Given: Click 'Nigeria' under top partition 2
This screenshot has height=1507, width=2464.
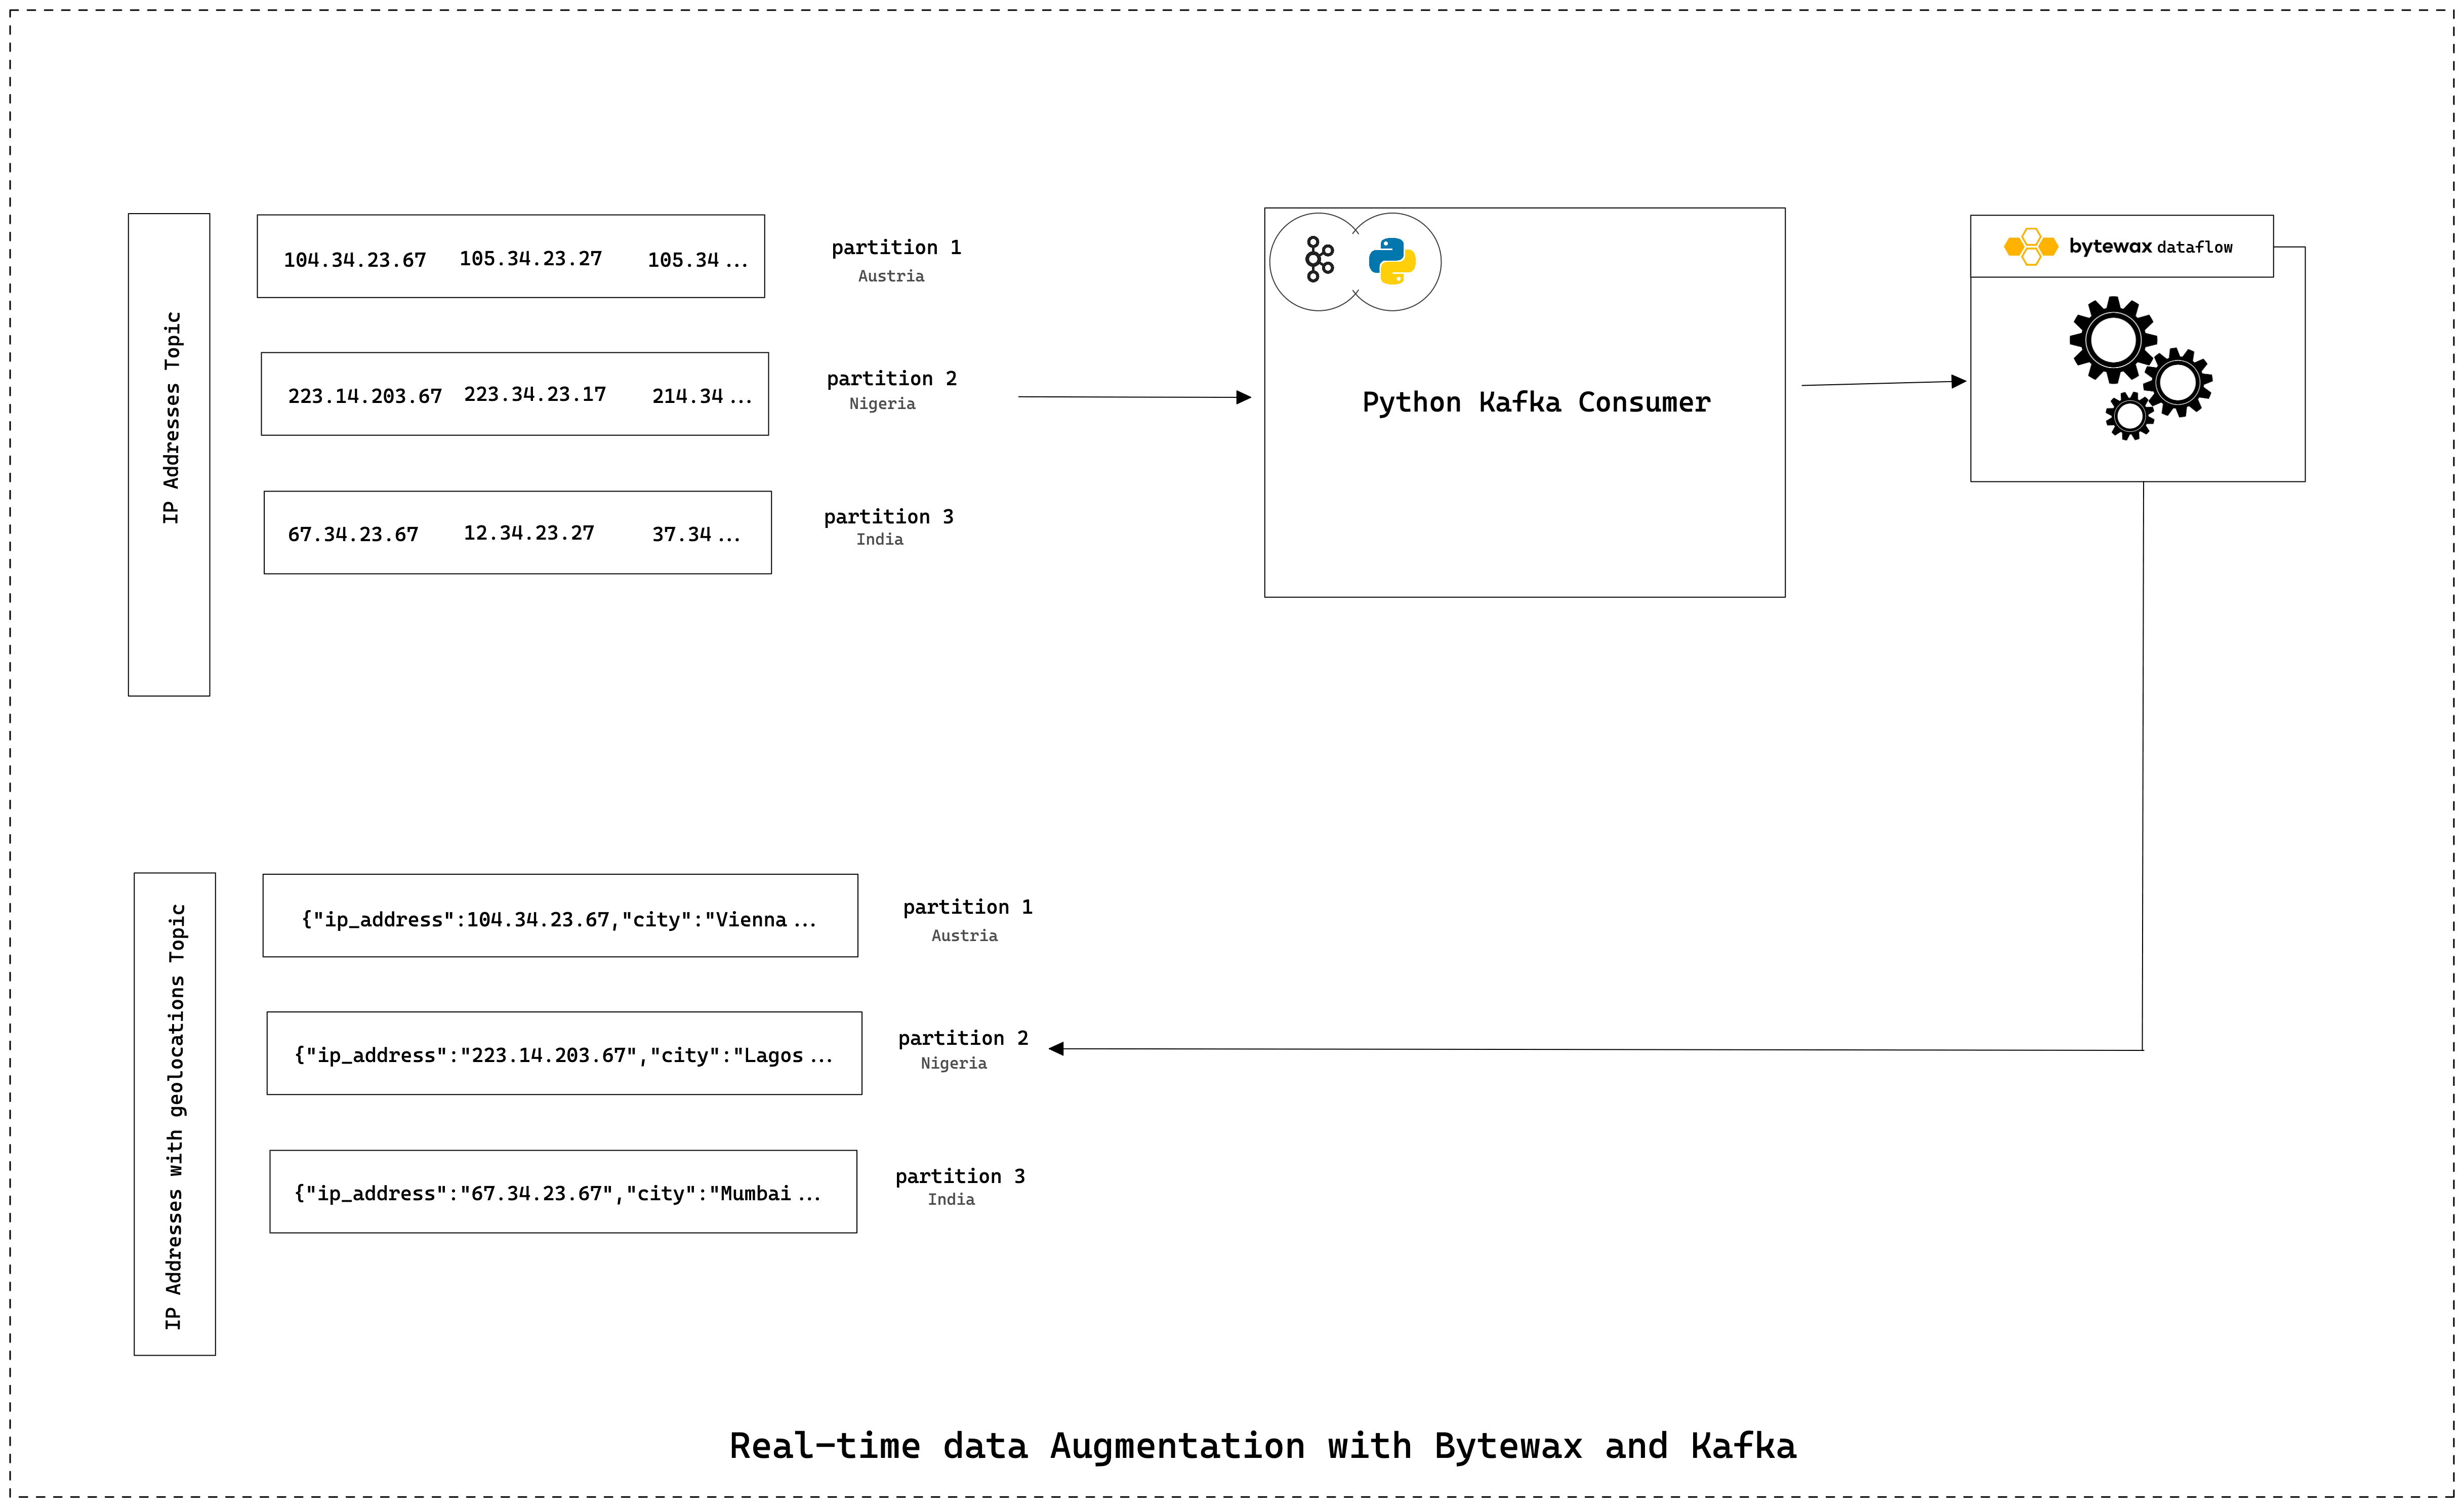Looking at the screenshot, I should click(882, 404).
